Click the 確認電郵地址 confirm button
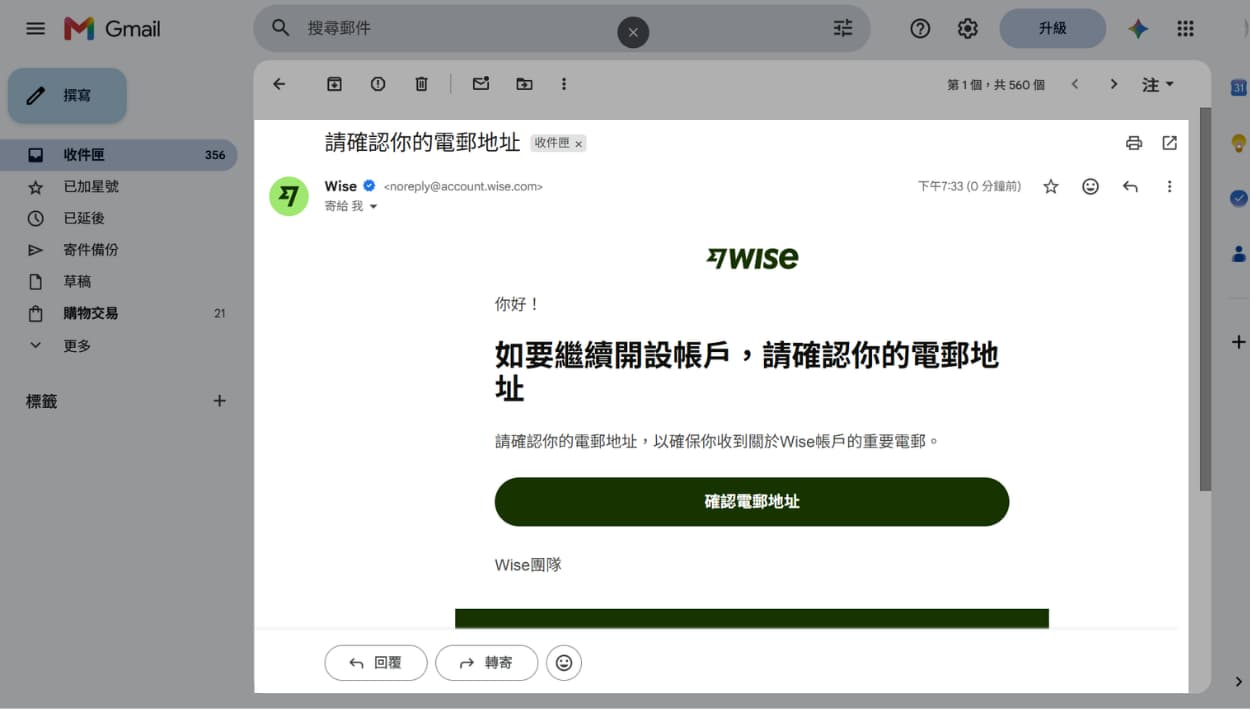1250x709 pixels. (752, 502)
